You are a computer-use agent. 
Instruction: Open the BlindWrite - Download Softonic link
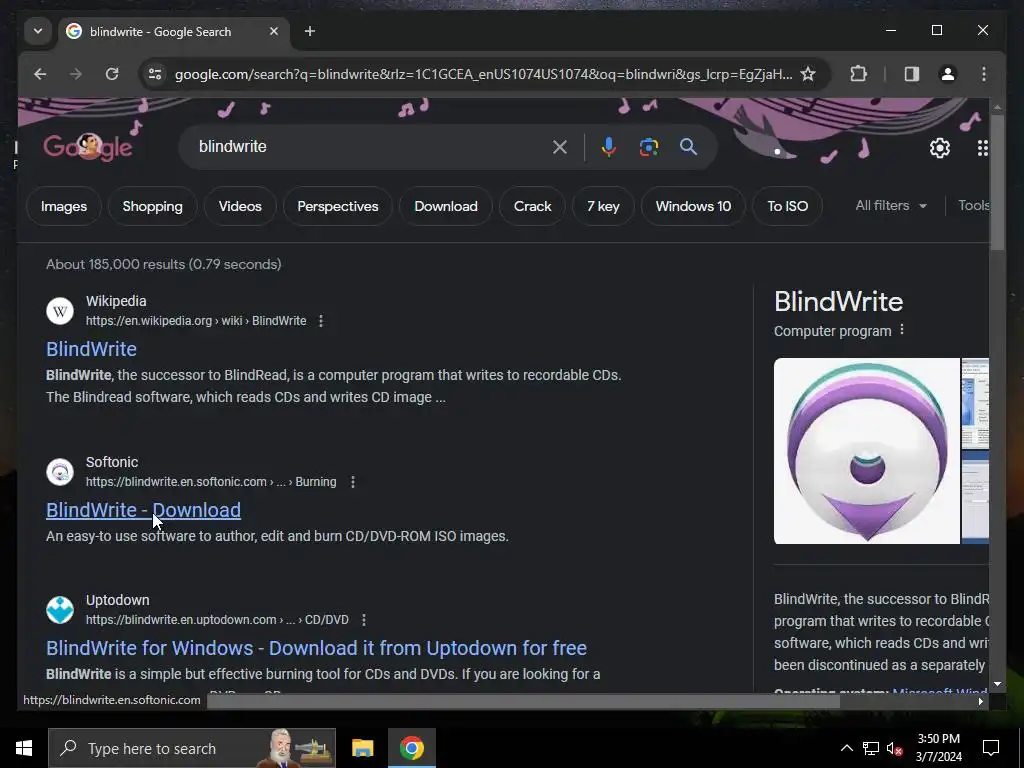144,510
